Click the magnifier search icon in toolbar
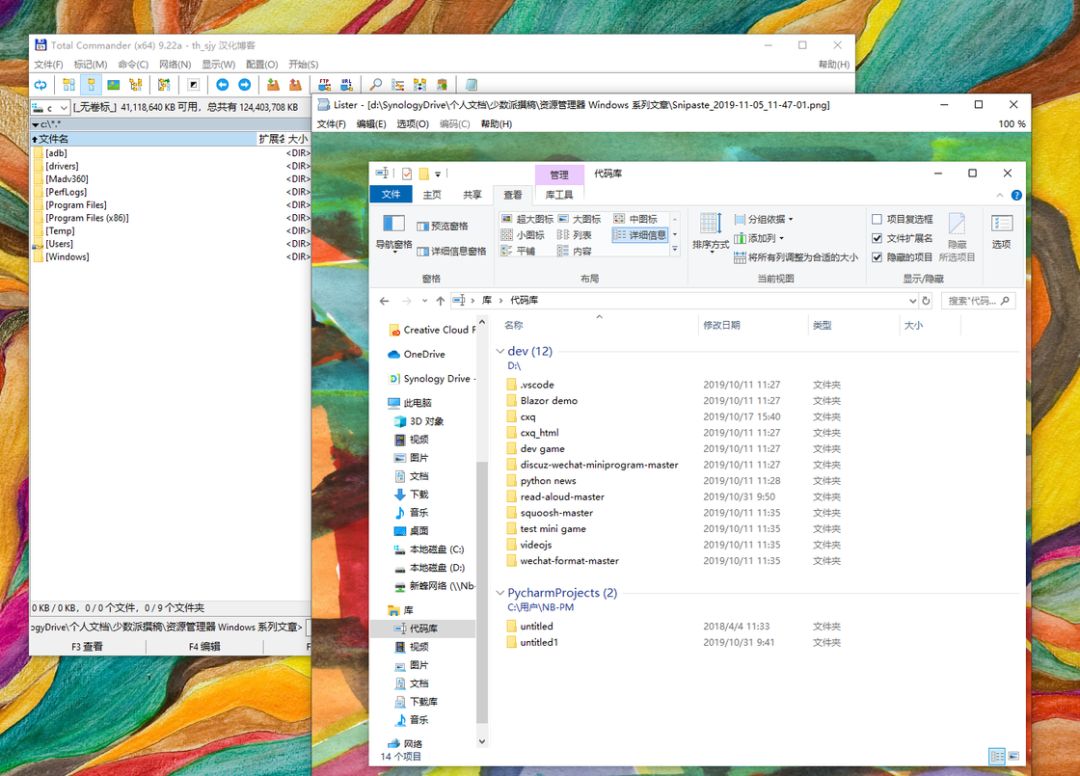The height and width of the screenshot is (776, 1080). [x=376, y=85]
